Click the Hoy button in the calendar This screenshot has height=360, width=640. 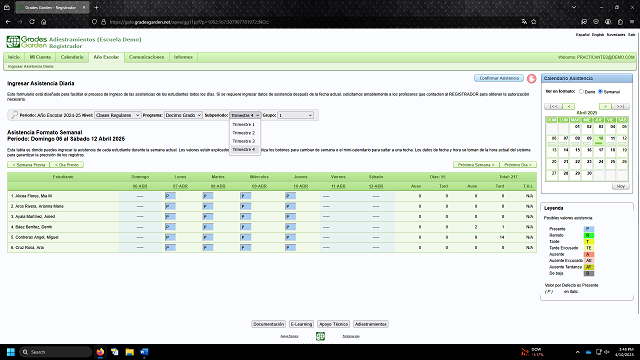(x=620, y=186)
